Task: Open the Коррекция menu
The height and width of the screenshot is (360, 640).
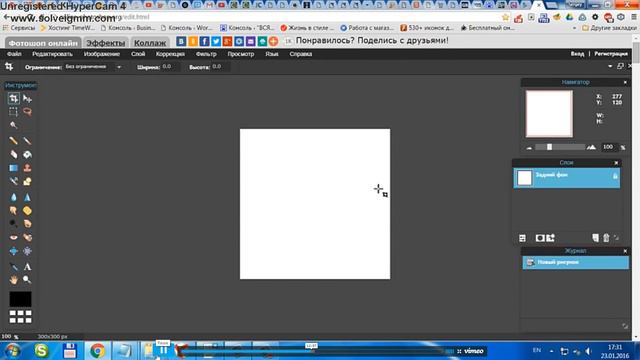Action: 170,54
